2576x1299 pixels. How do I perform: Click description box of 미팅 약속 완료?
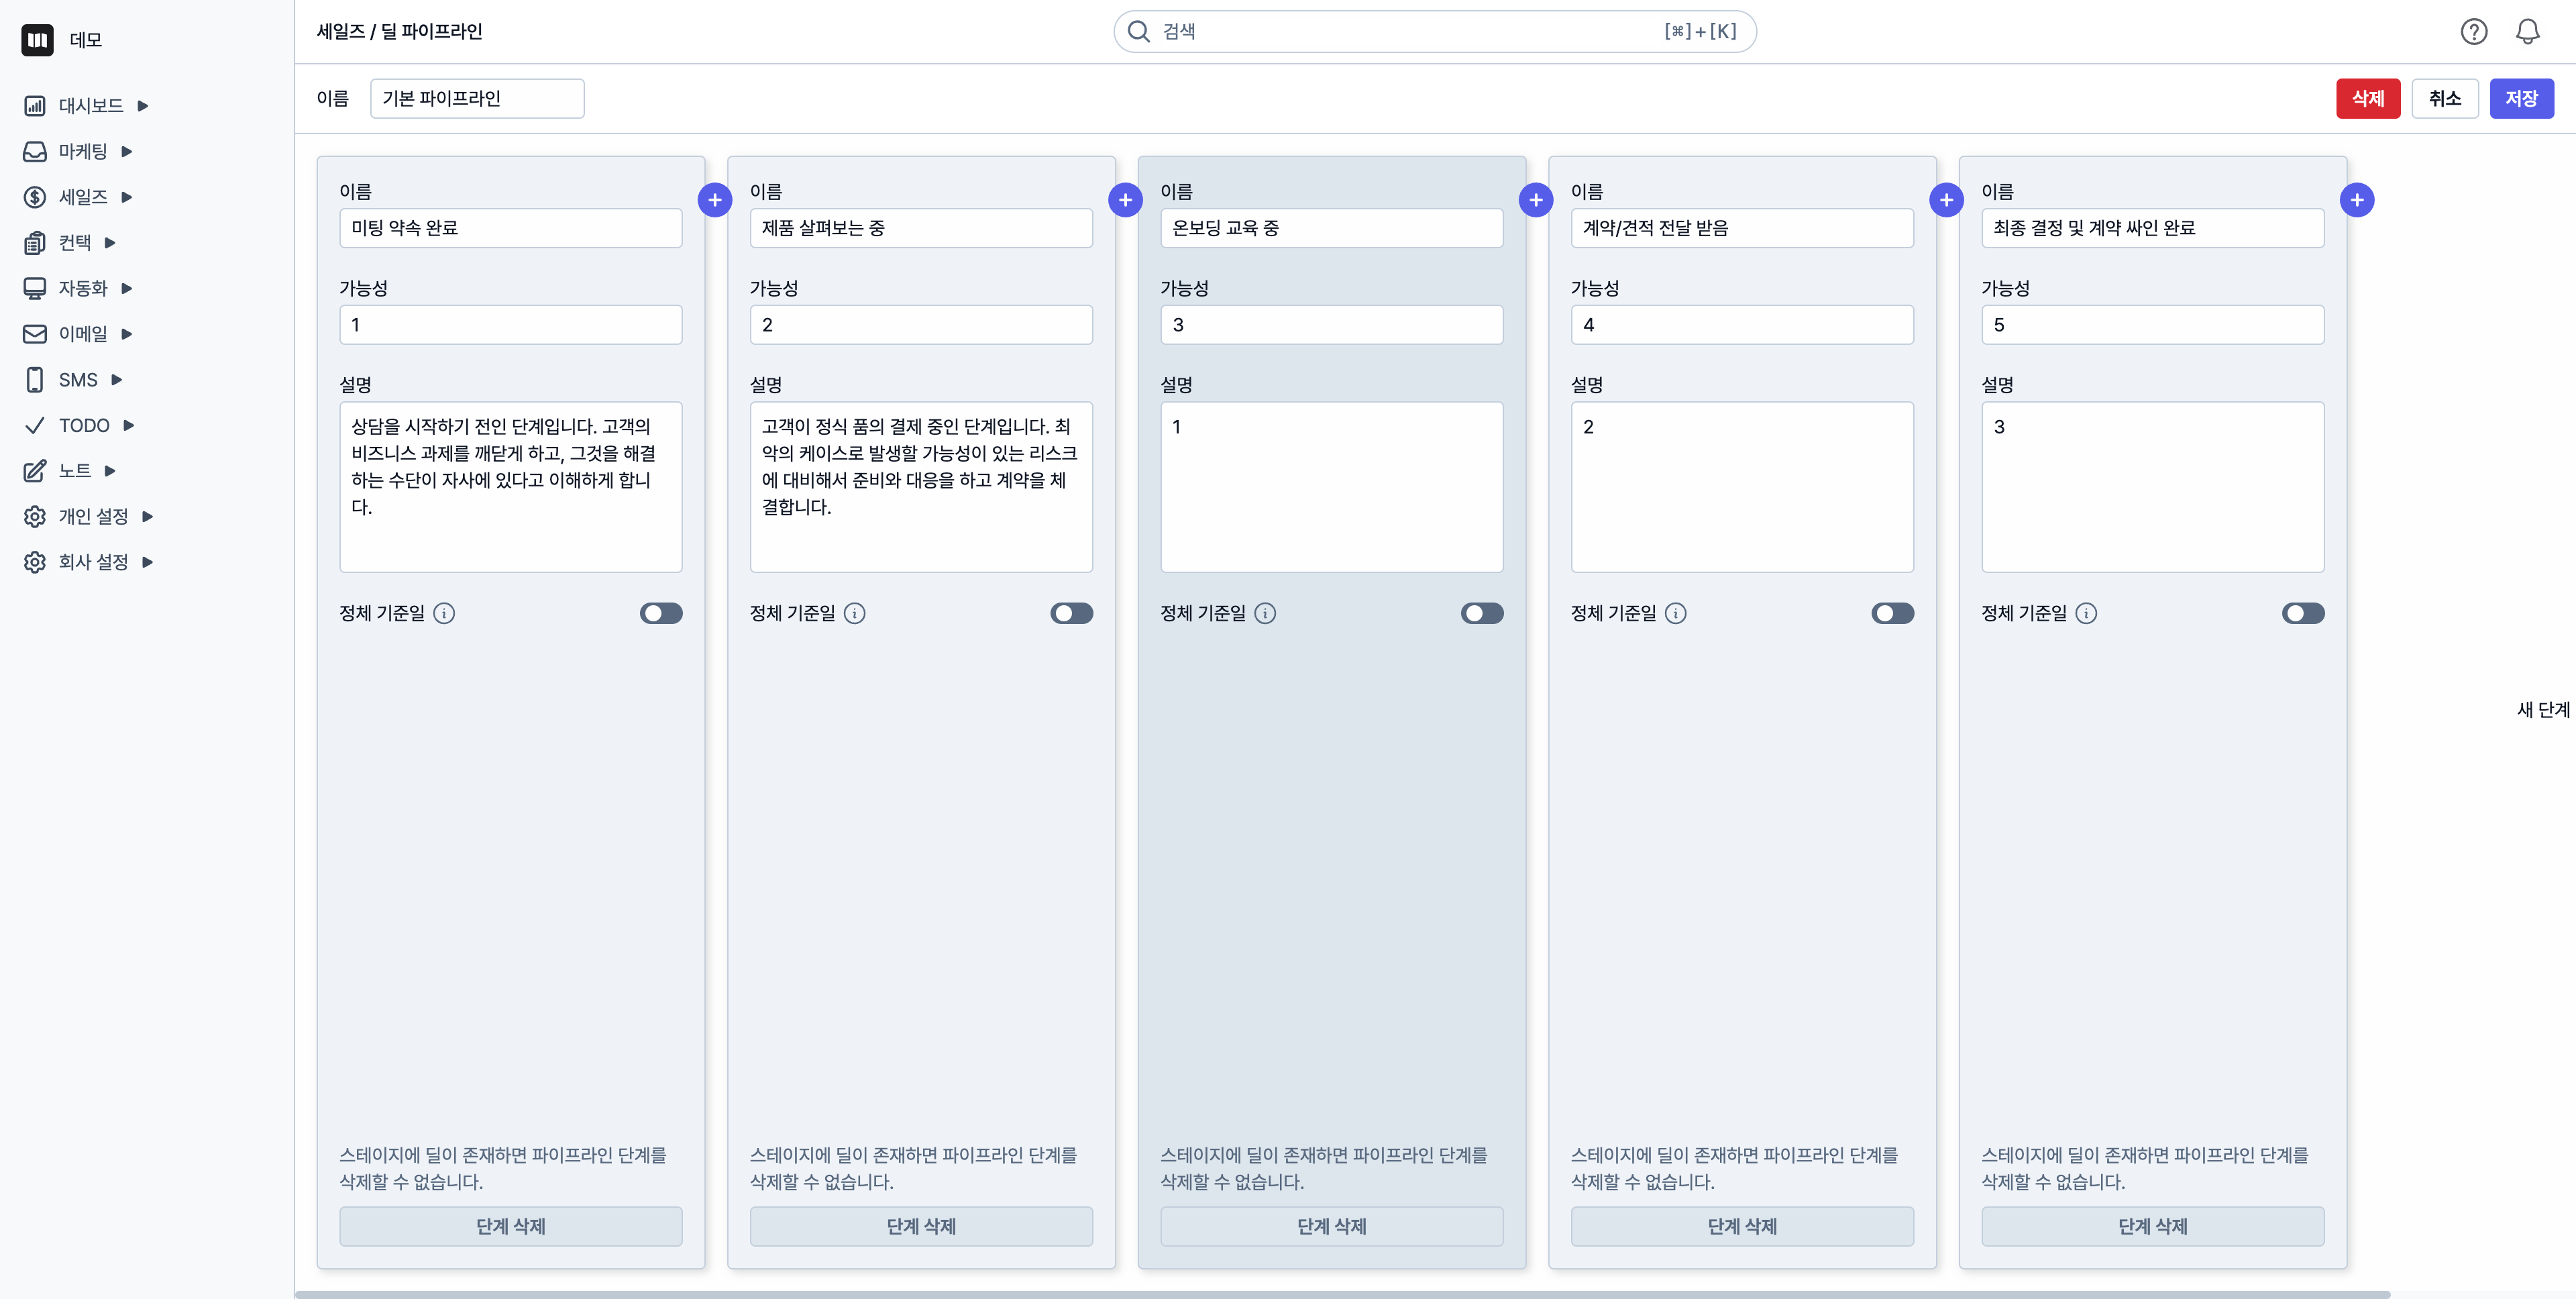point(511,487)
